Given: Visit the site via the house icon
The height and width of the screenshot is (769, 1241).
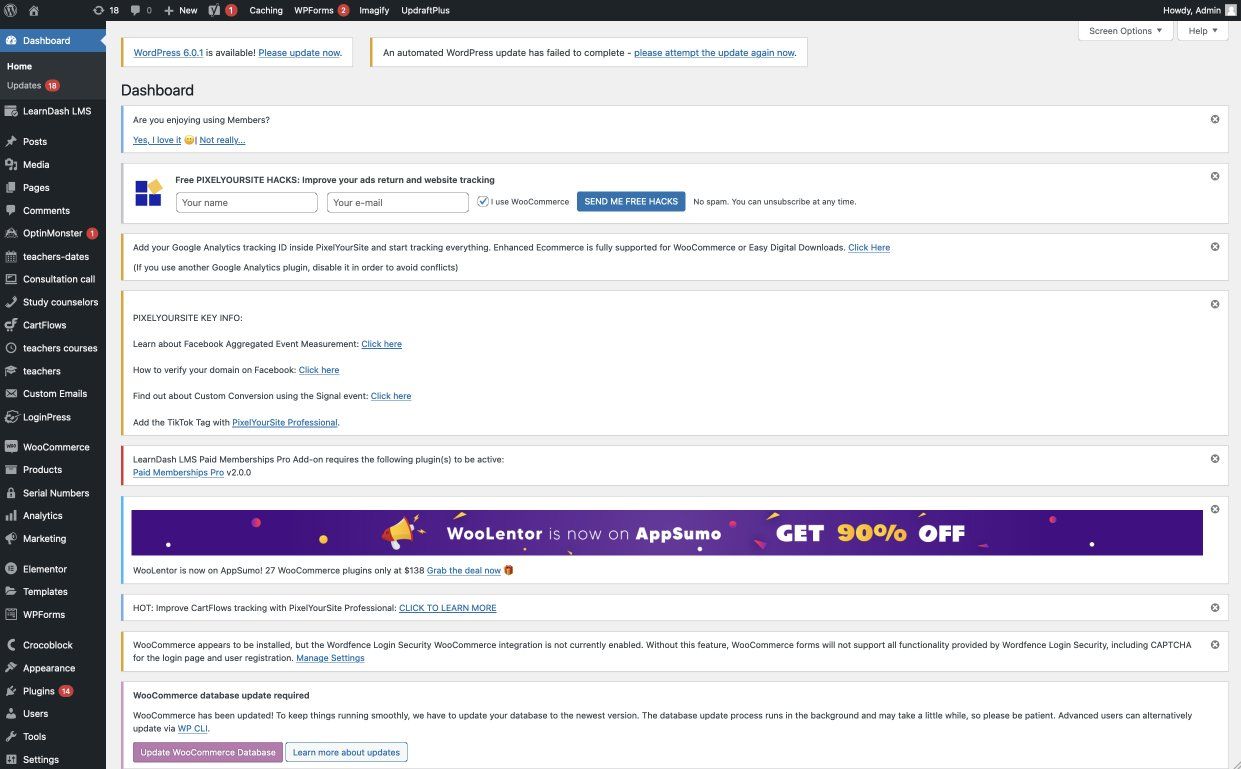Looking at the screenshot, I should tap(34, 10).
